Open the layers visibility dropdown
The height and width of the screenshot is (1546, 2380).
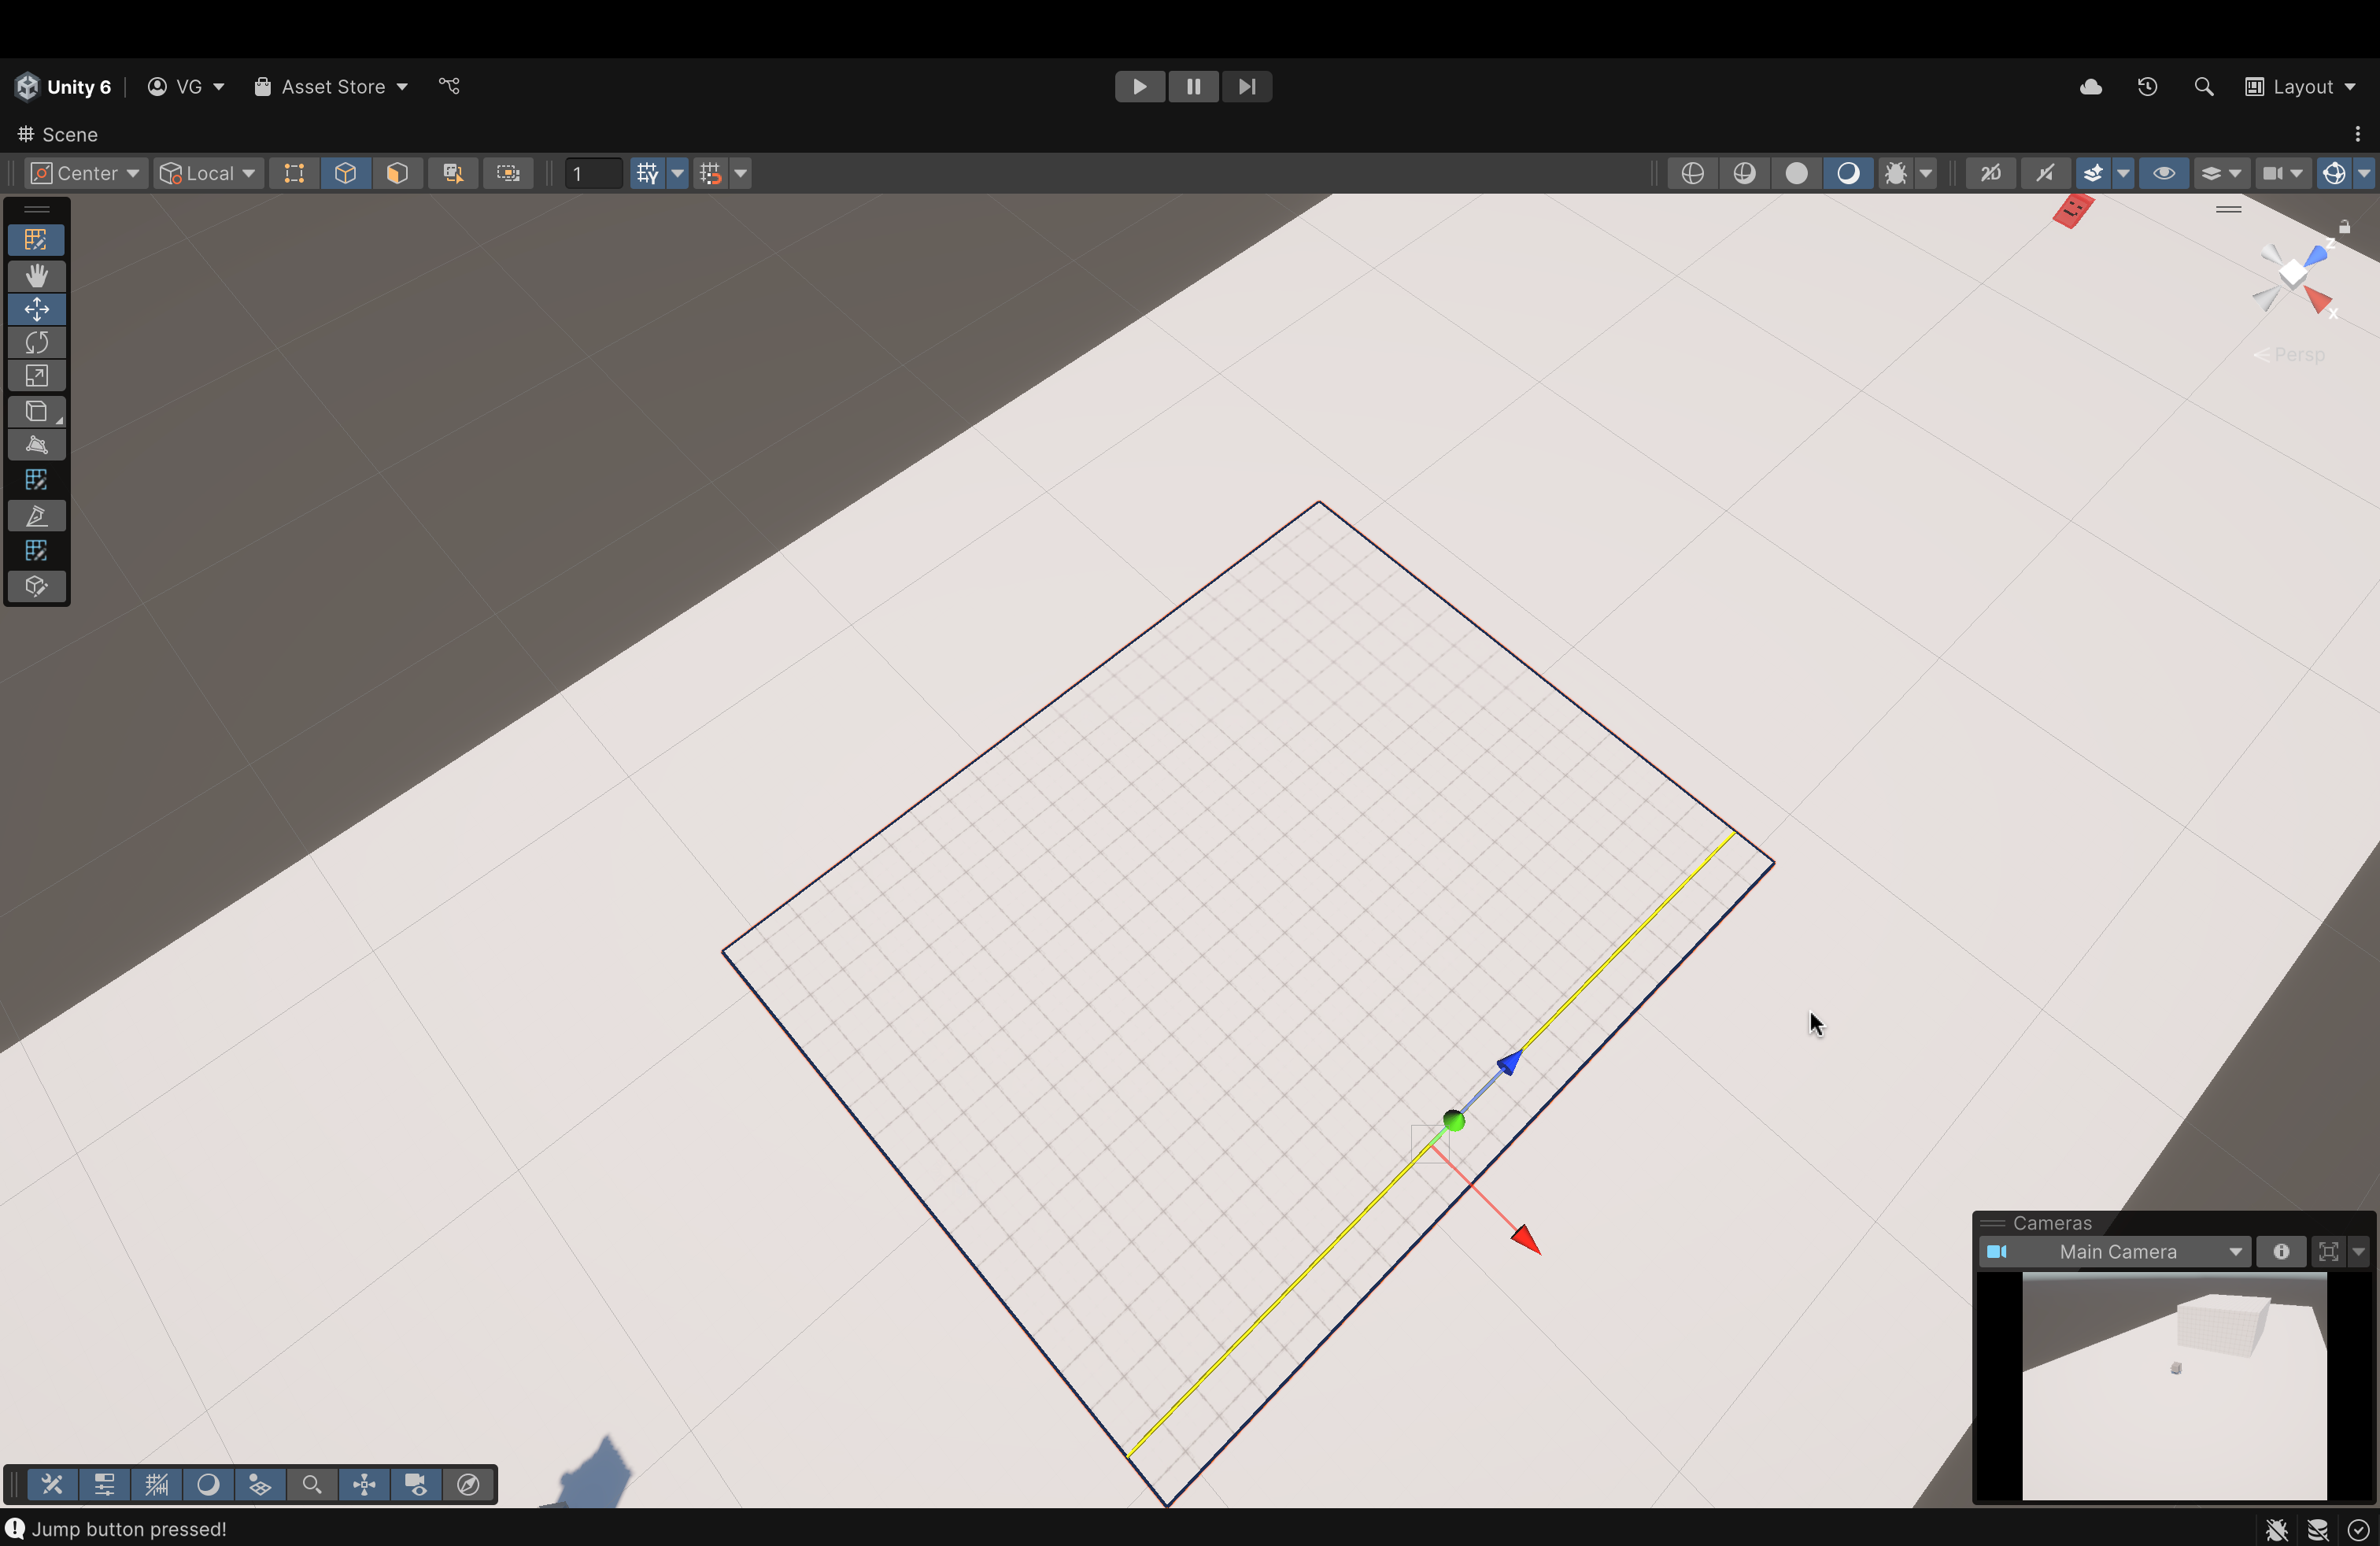[2220, 173]
